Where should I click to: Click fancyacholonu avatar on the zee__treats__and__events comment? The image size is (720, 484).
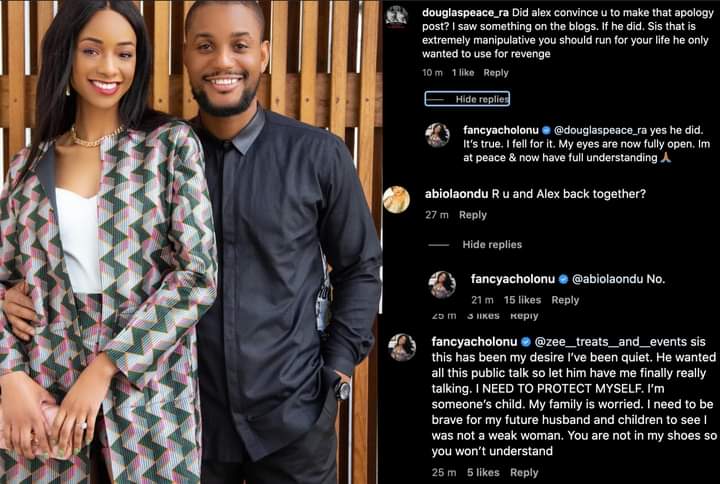[x=402, y=347]
